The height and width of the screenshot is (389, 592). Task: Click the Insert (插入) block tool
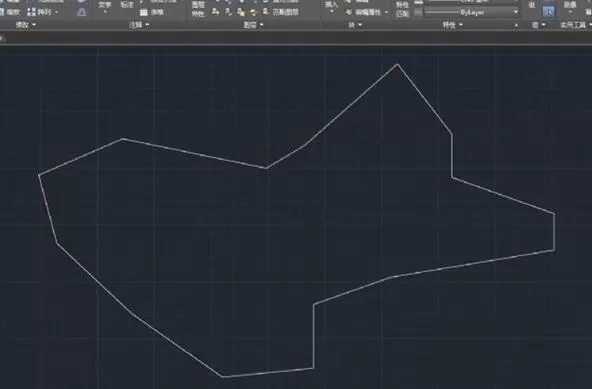(x=331, y=5)
